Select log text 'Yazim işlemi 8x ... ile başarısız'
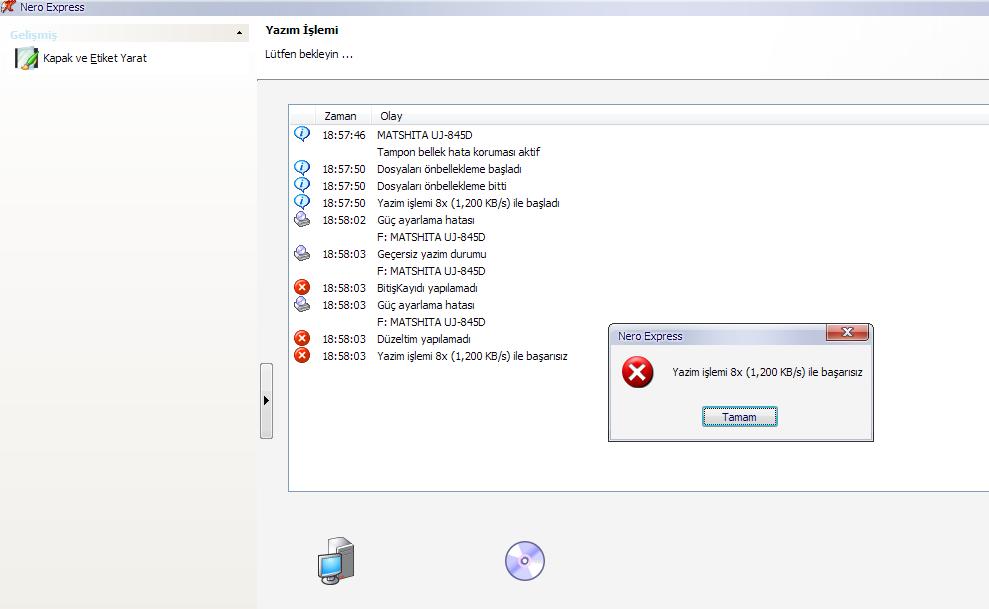 click(x=472, y=356)
